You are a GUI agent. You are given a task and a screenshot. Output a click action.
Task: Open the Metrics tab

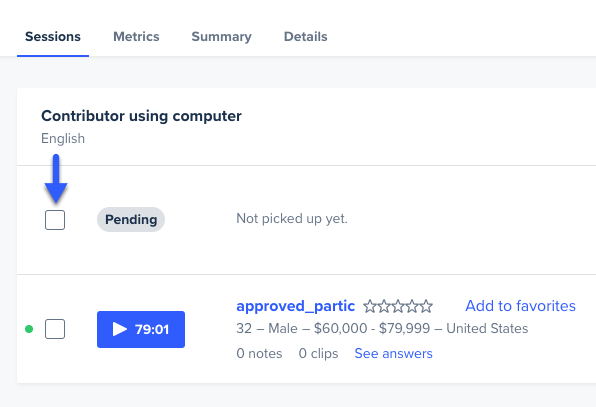pyautogui.click(x=136, y=36)
